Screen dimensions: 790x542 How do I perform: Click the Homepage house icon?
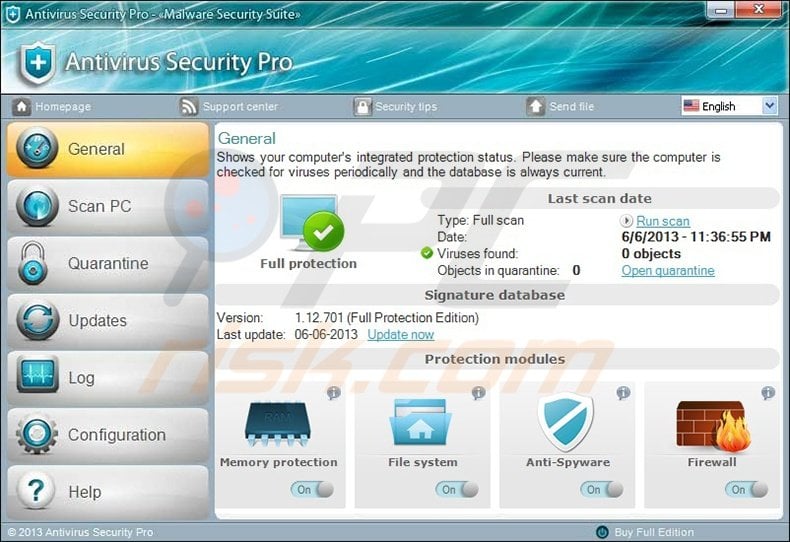[21, 106]
